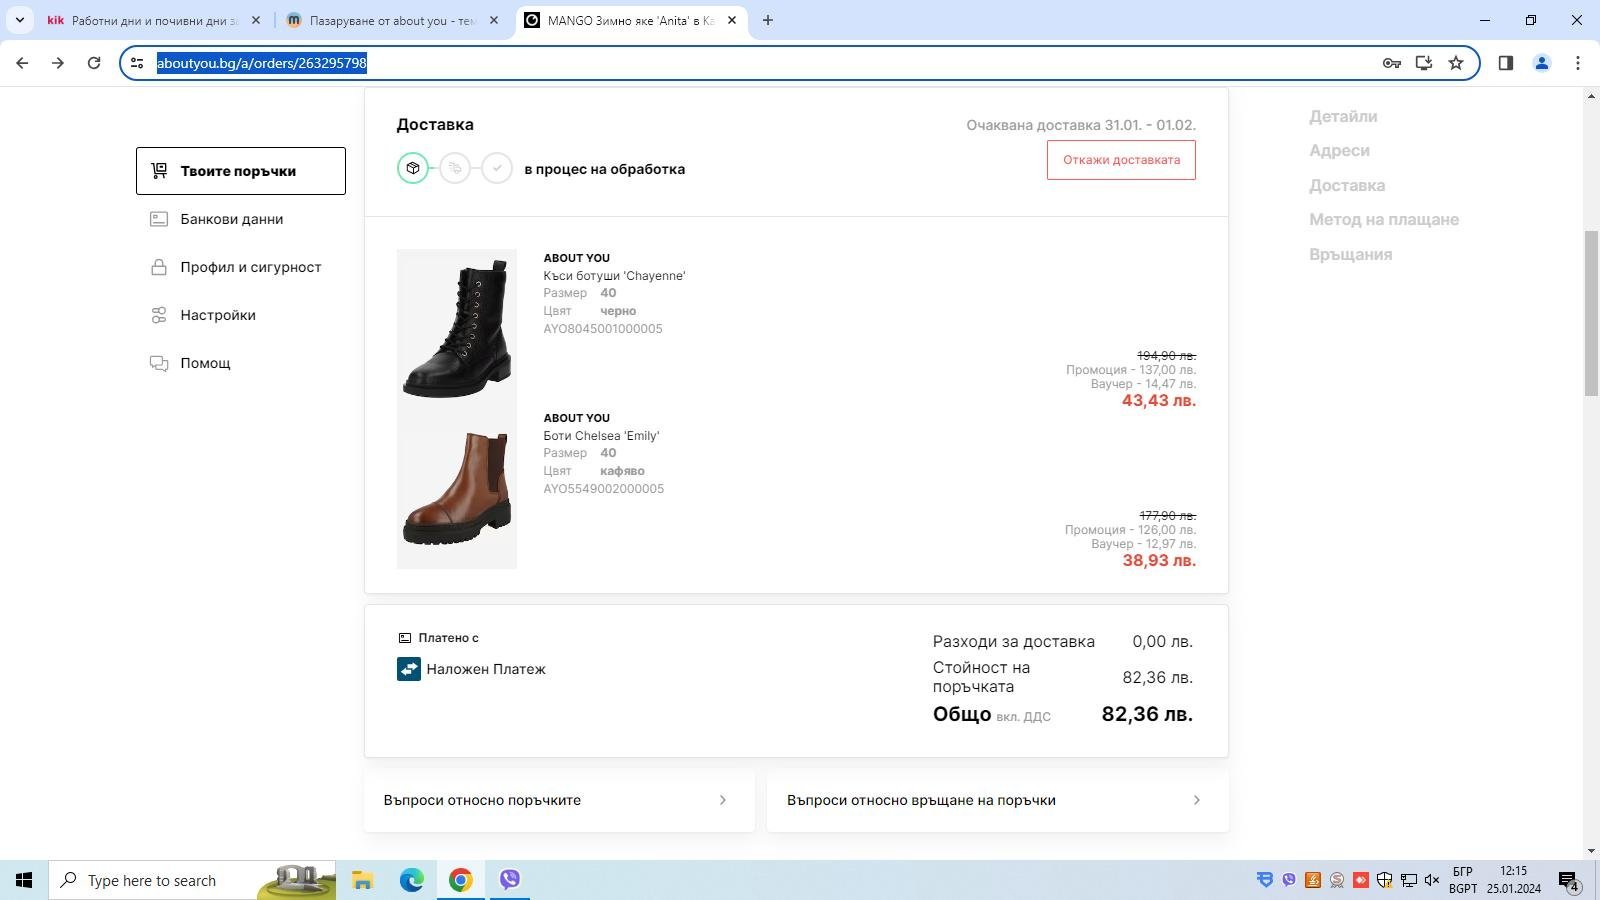Click the shipping step icon in delivery progress
This screenshot has height=900, width=1600.
click(x=455, y=168)
